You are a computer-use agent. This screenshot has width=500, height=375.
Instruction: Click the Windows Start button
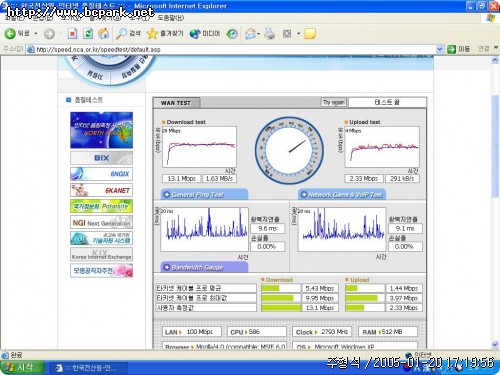22,367
